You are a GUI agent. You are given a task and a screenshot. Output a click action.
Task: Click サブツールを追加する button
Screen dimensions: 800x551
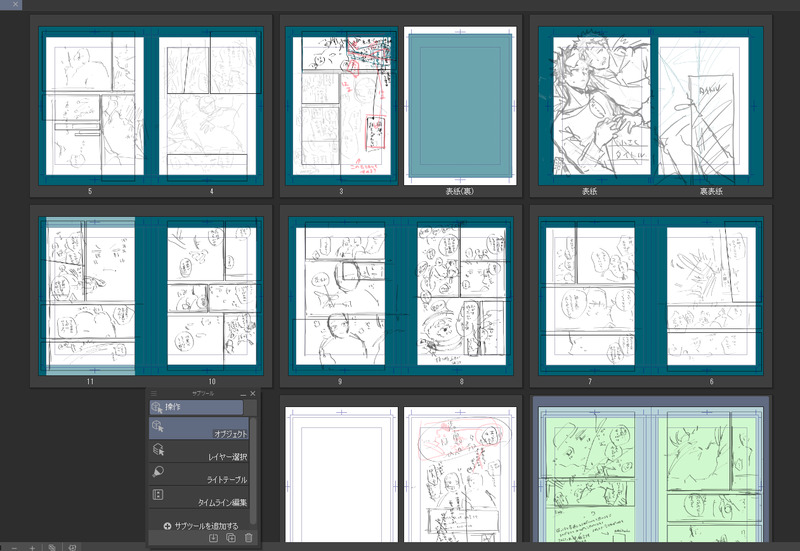pos(201,525)
